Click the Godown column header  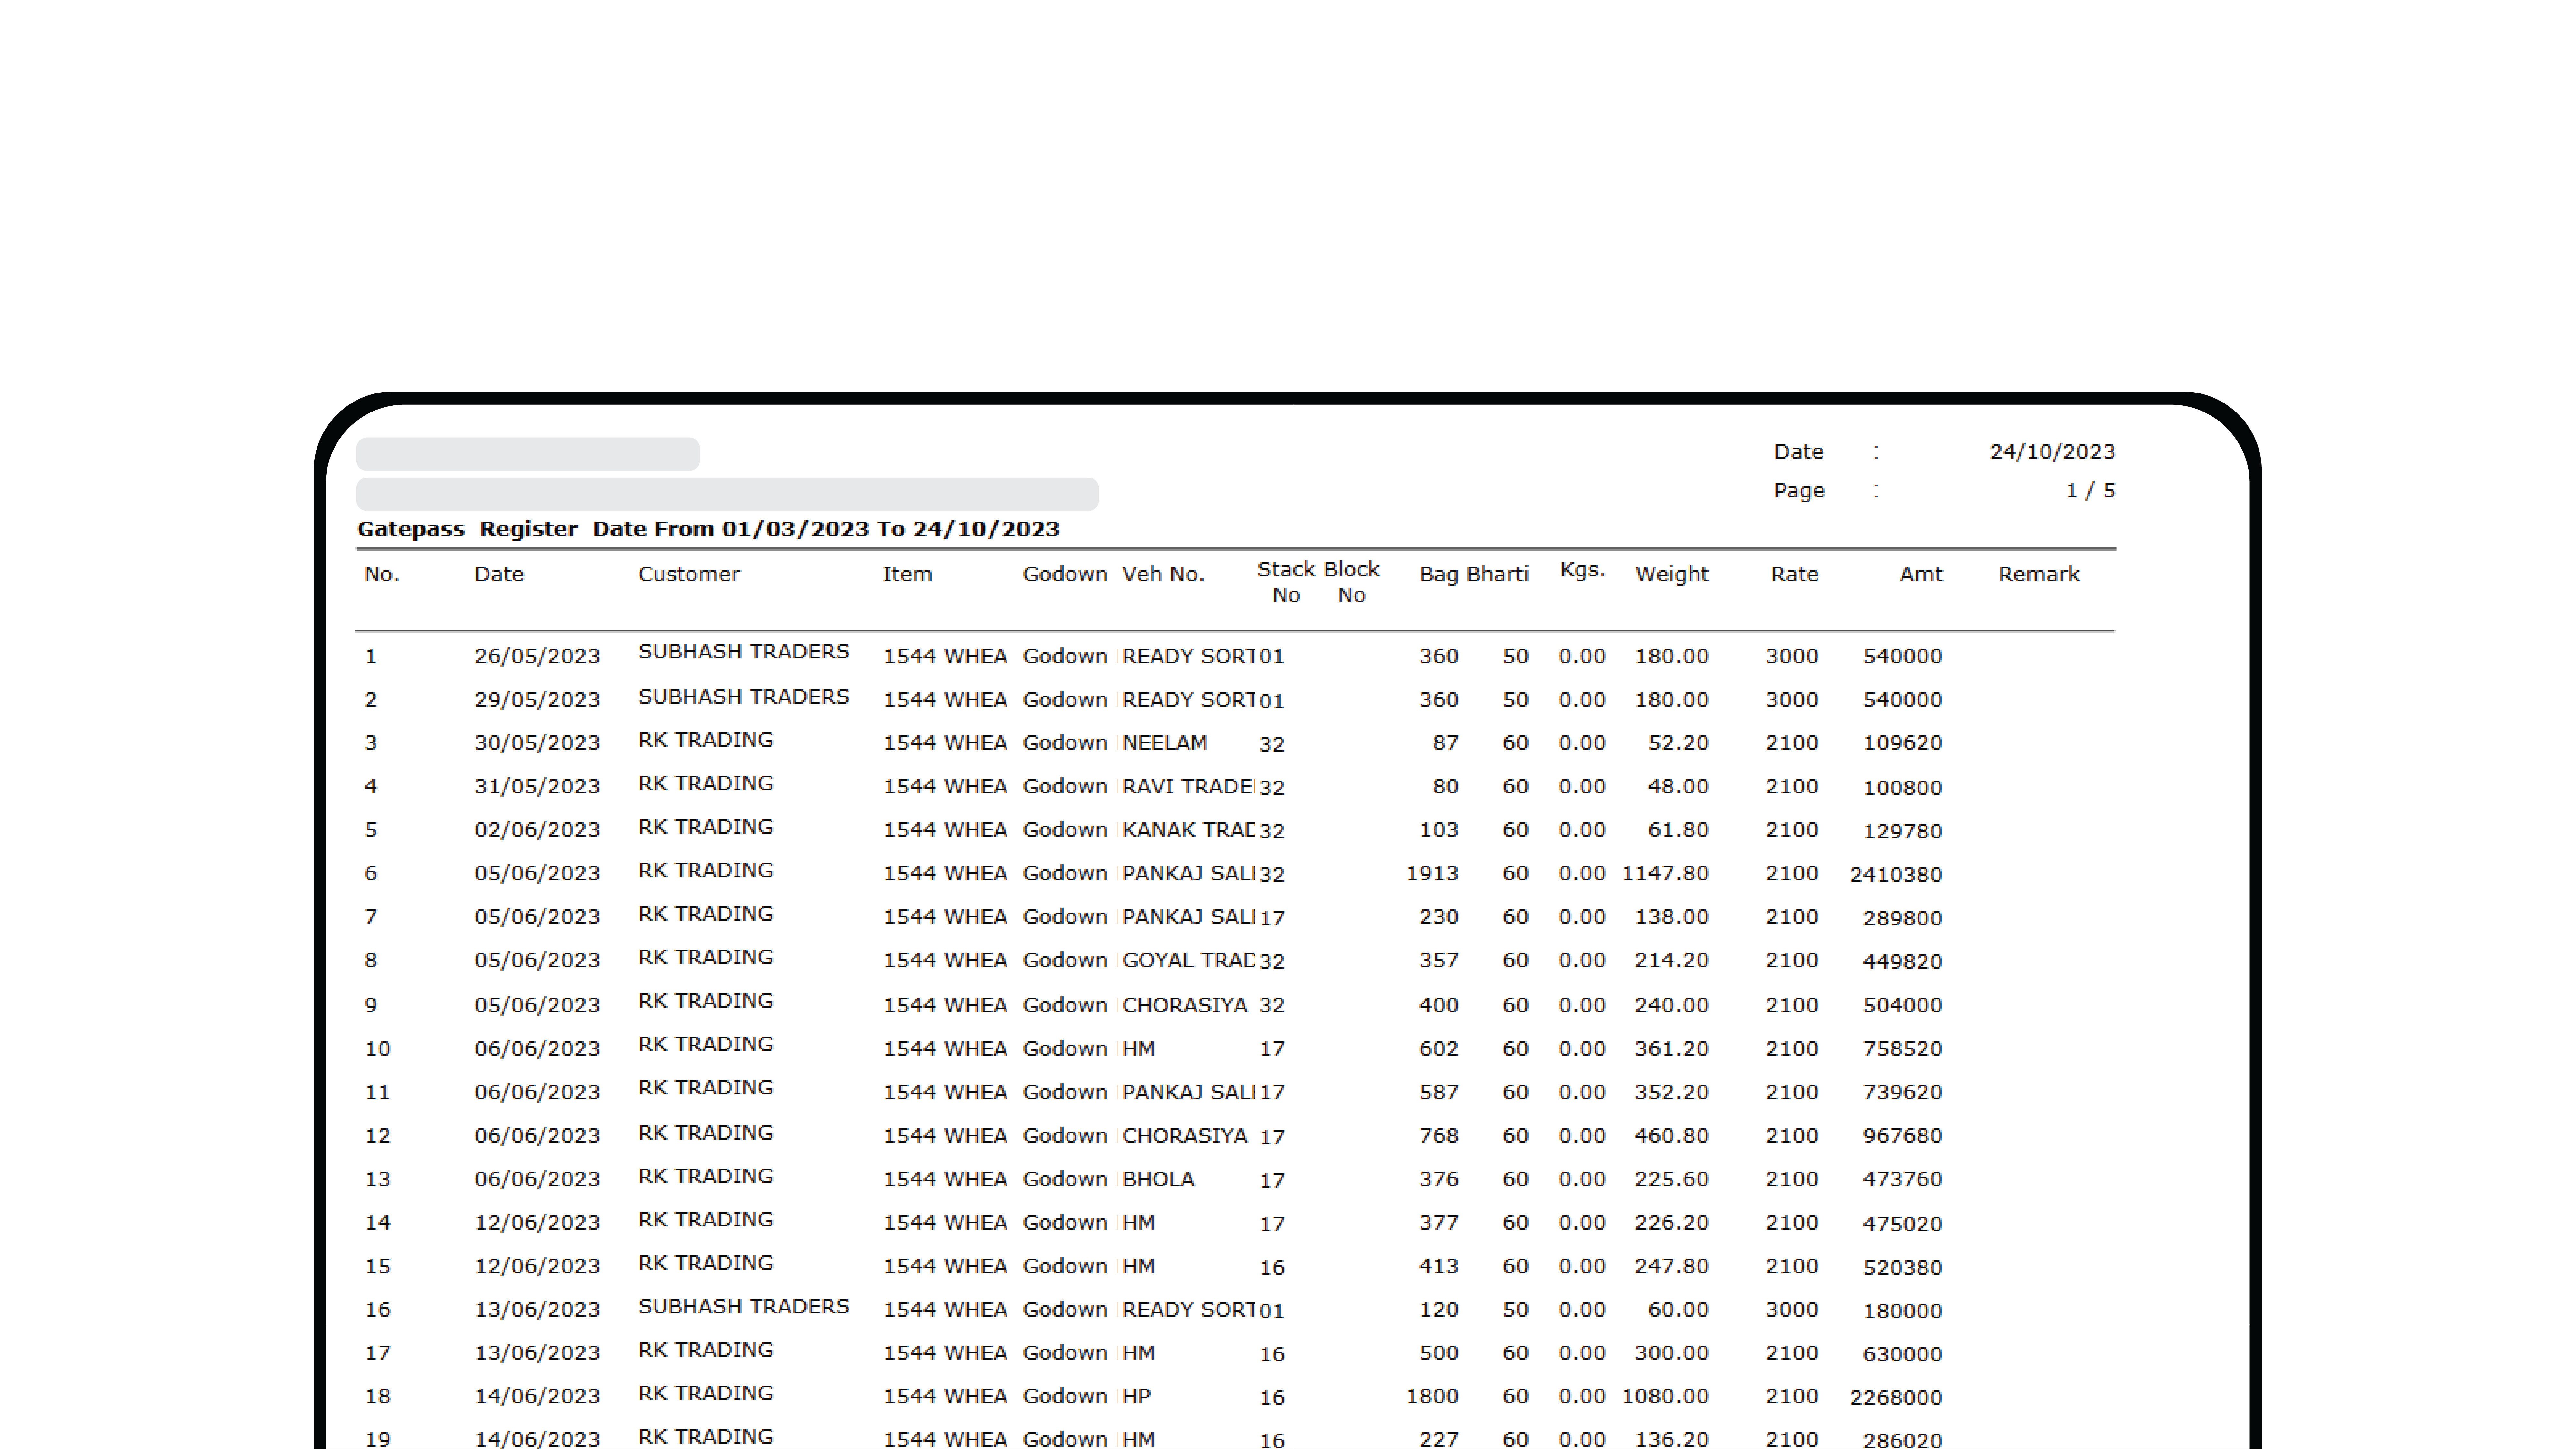tap(1065, 574)
